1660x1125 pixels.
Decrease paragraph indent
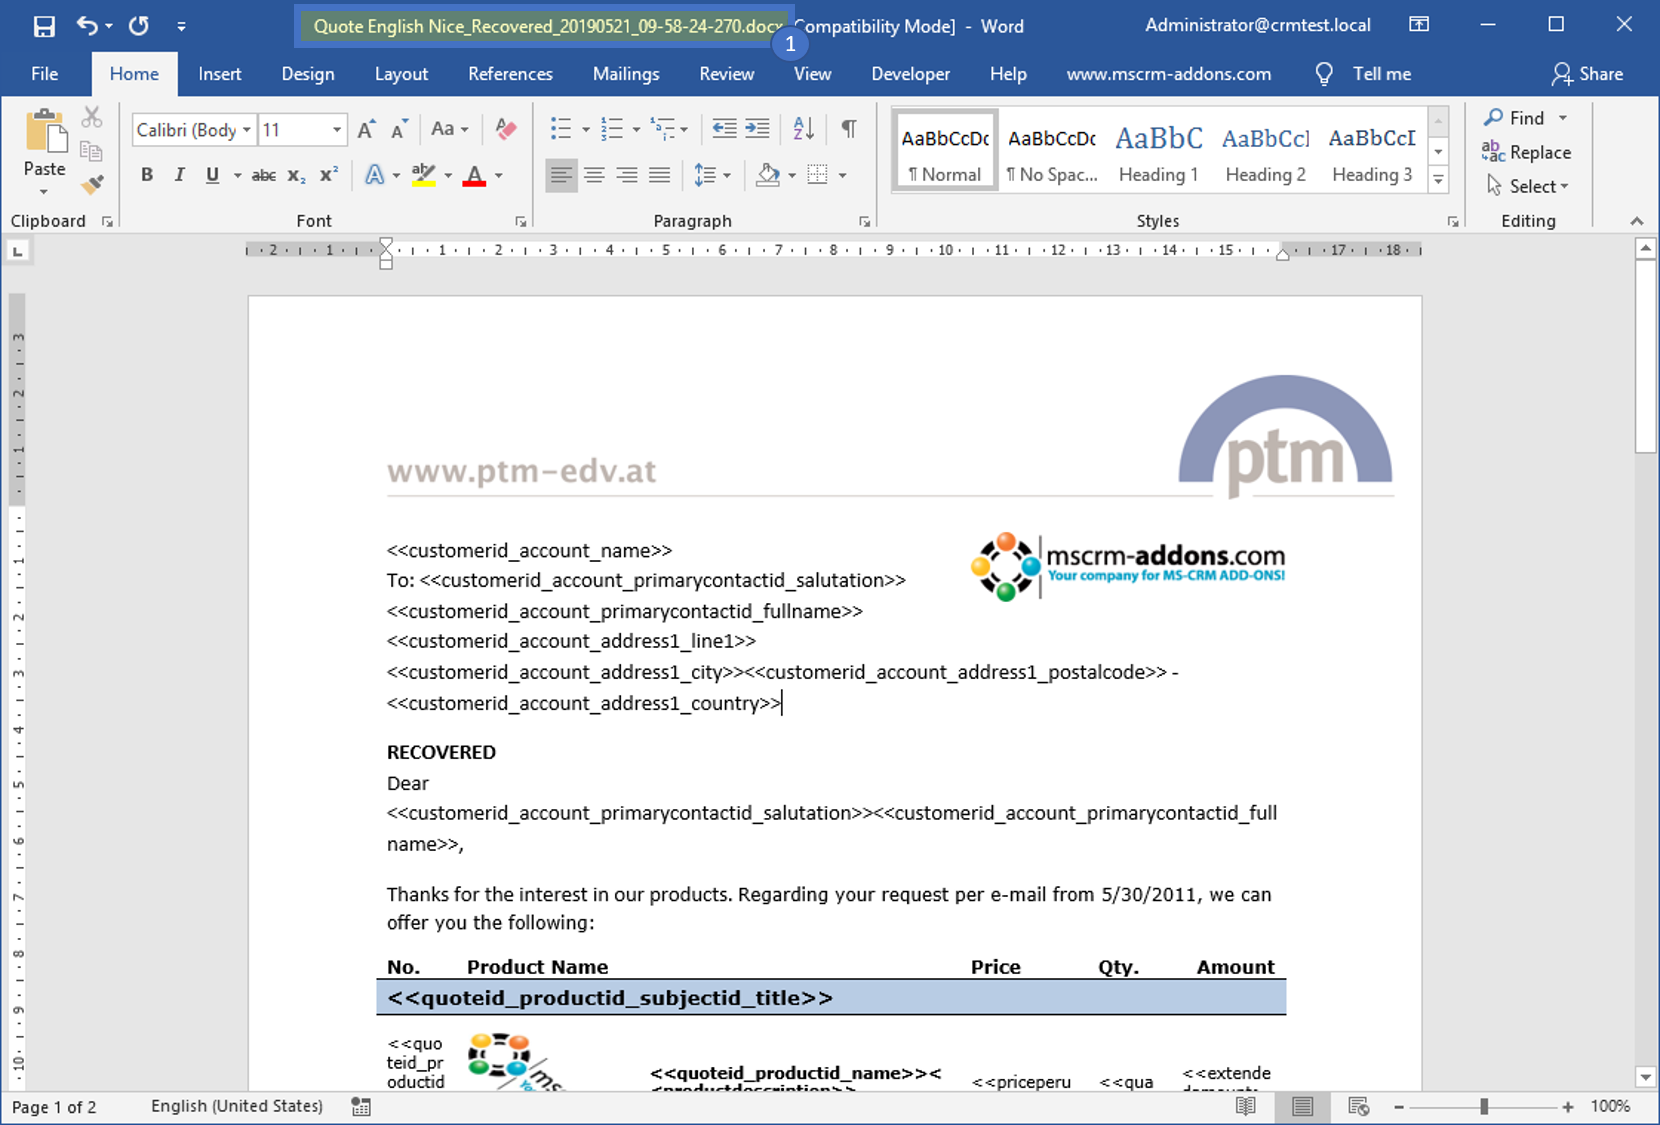tap(724, 128)
